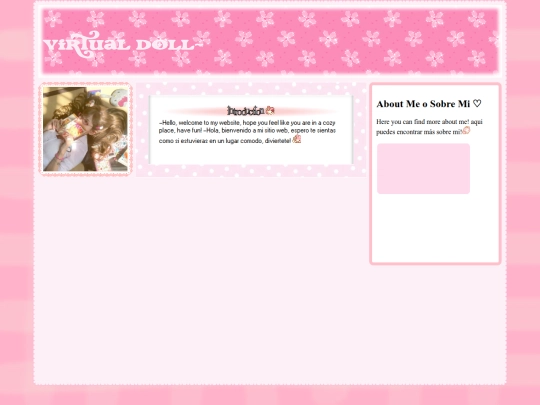540x405 pixels.
Task: Click the small icon beside the Introducción heading
Action: point(270,111)
